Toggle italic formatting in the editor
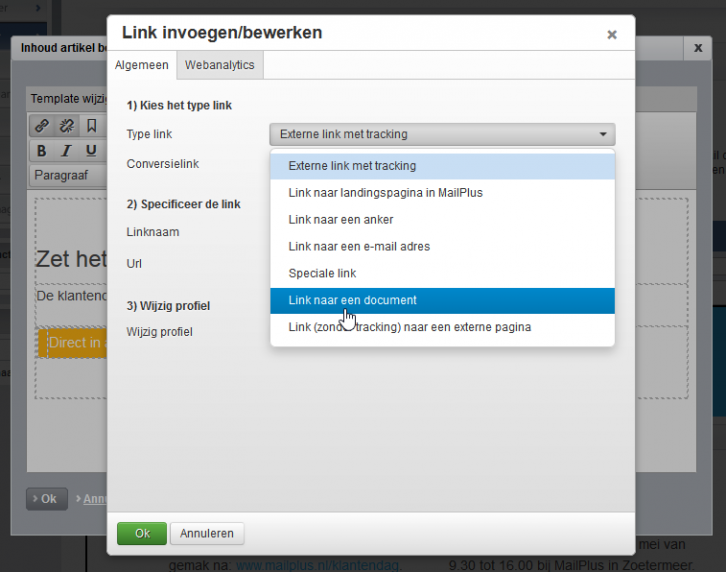Viewport: 726px width, 572px height. click(66, 151)
